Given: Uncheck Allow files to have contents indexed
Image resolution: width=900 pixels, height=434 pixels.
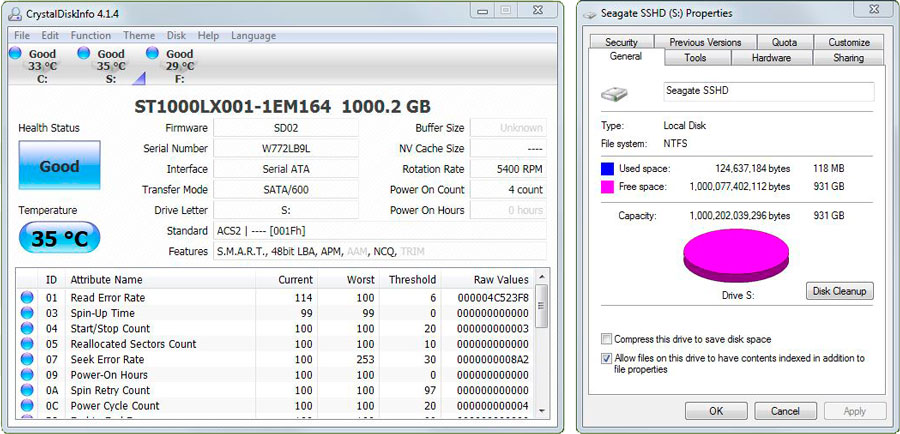Looking at the screenshot, I should (x=606, y=358).
